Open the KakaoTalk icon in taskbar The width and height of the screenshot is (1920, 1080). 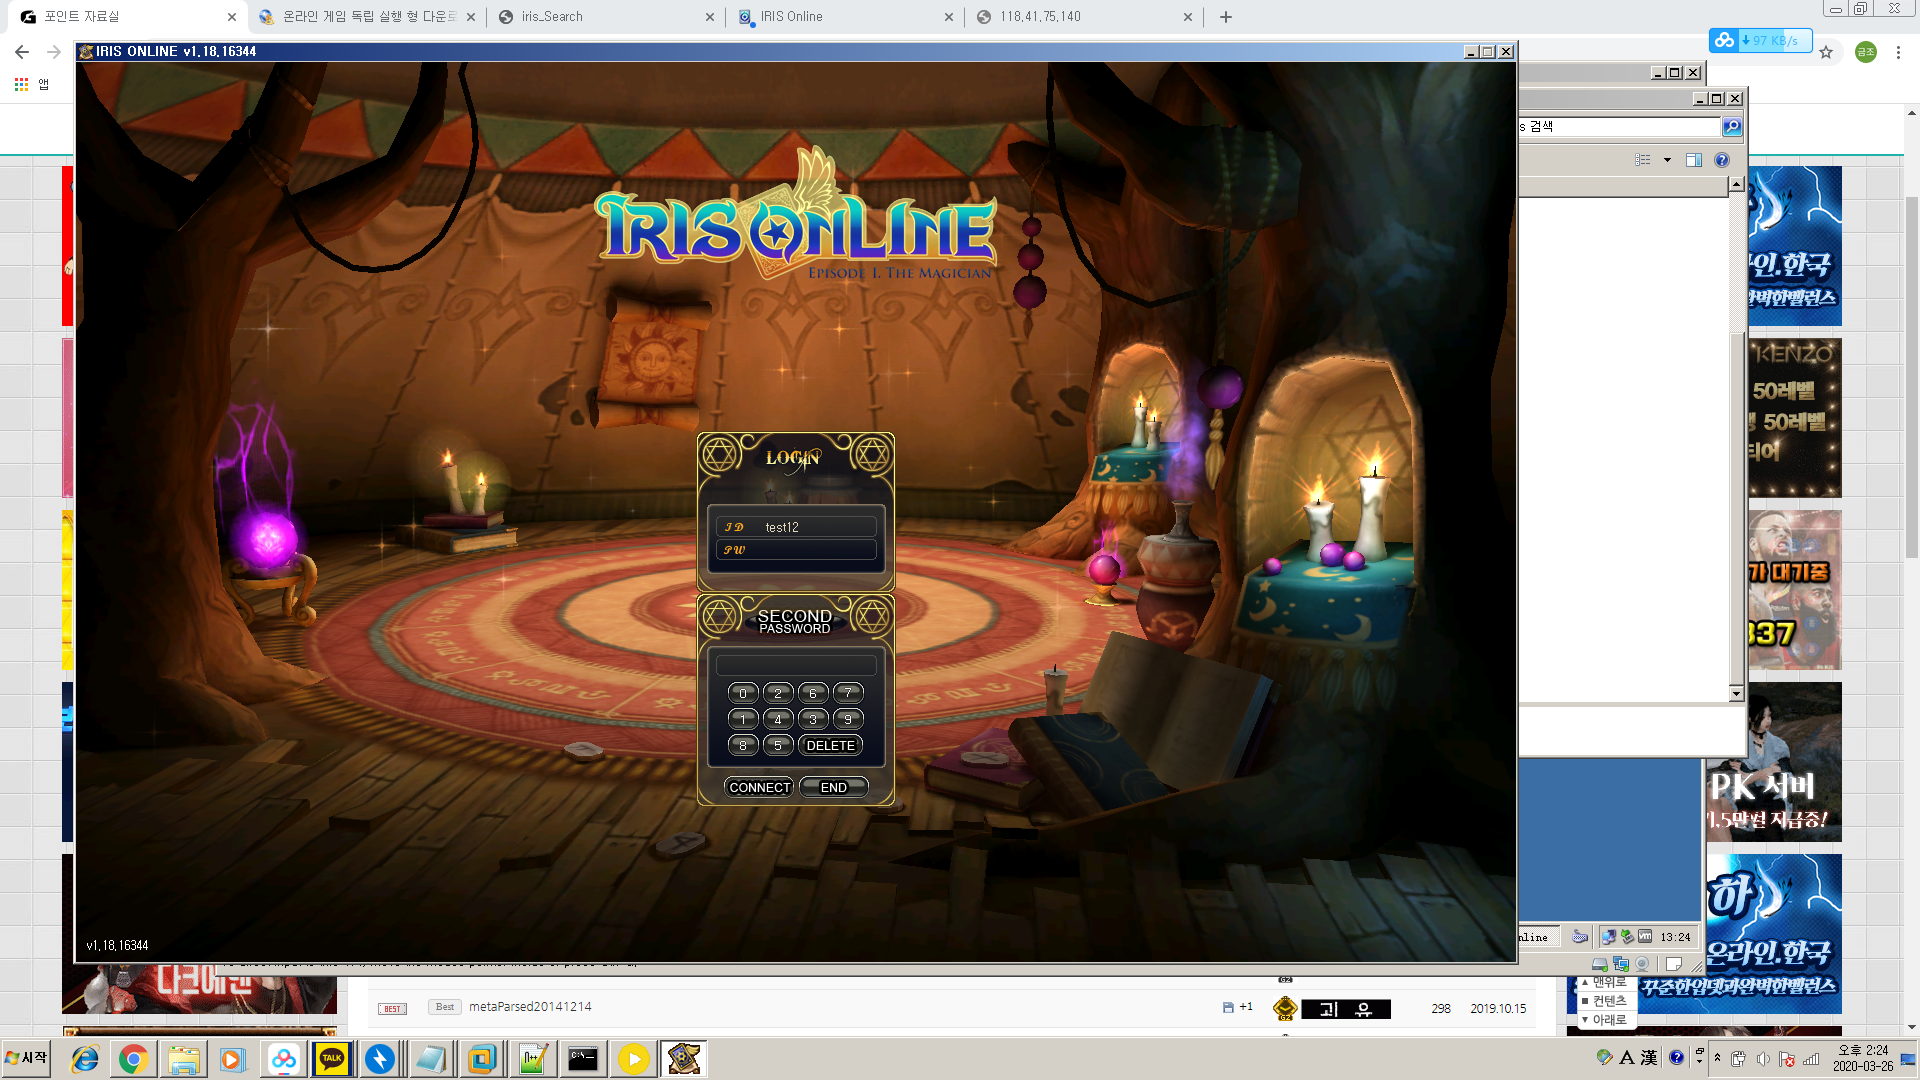(332, 1058)
